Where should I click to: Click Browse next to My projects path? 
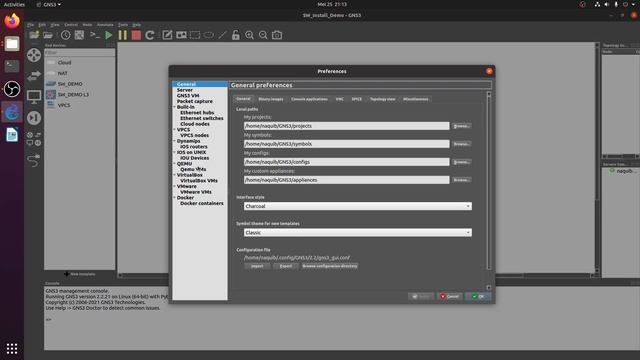point(461,126)
